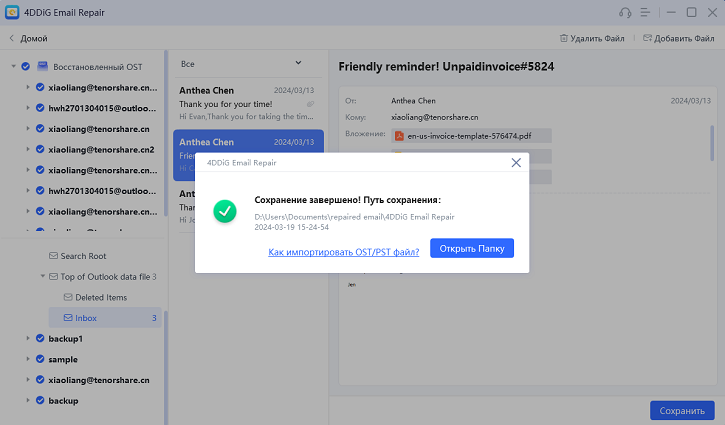Click the envelope icon beside Inbox

(68, 318)
